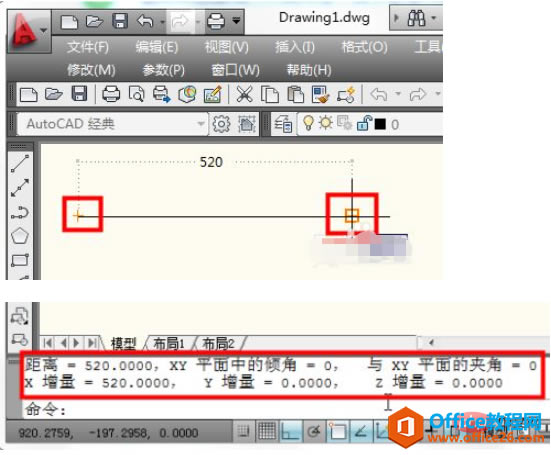Click standard toolbar Undo arrow
The width and height of the screenshot is (551, 455).
click(379, 94)
